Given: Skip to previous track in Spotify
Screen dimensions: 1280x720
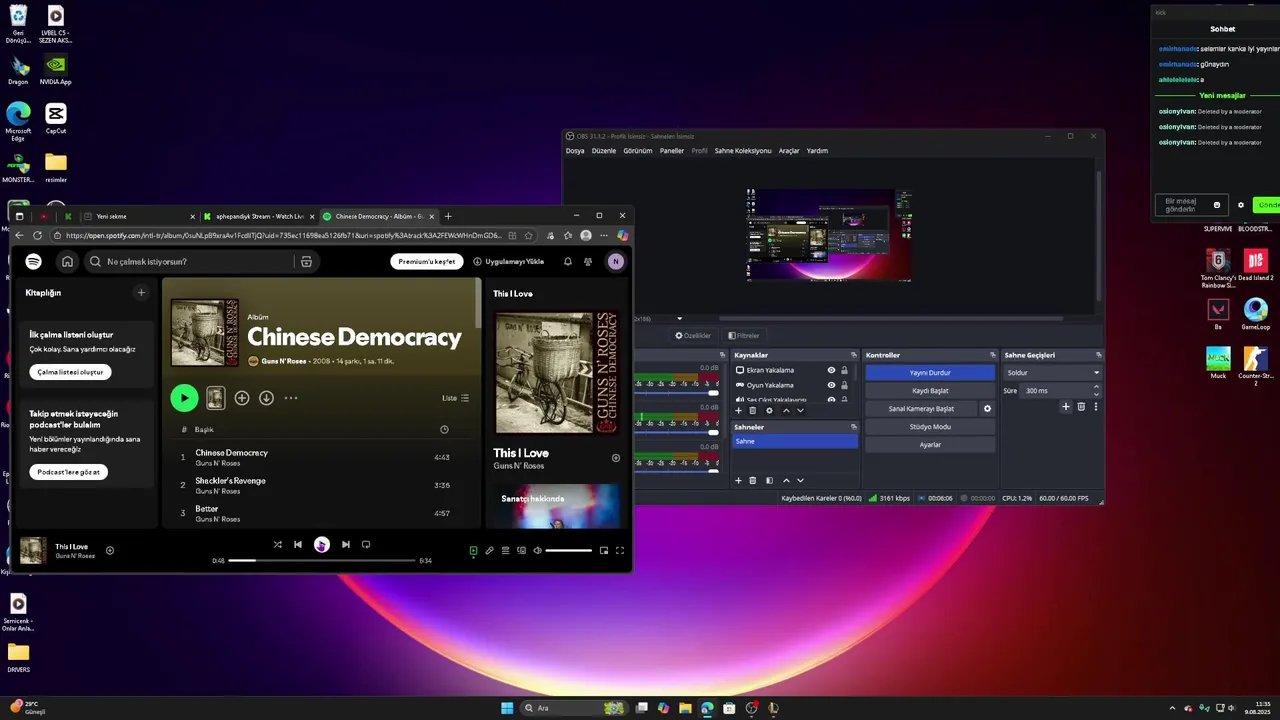Looking at the screenshot, I should point(297,544).
